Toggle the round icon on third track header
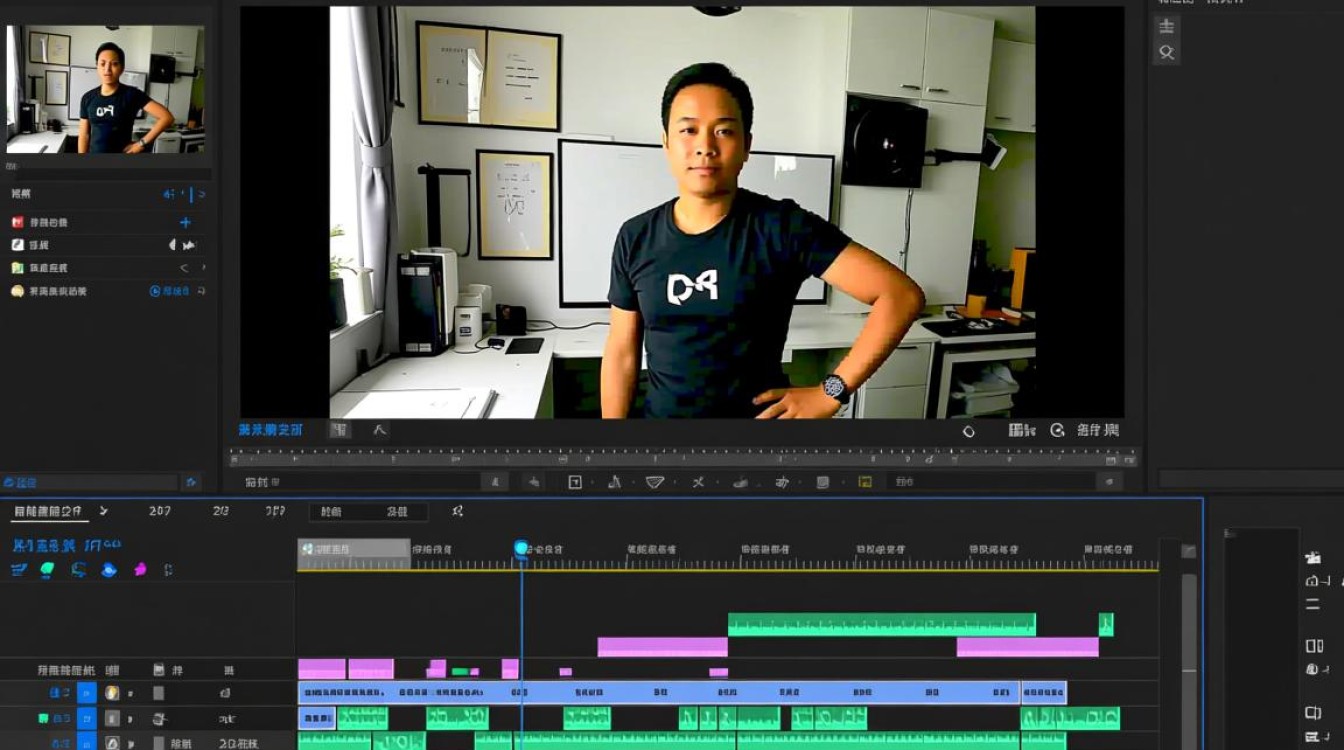The image size is (1344, 750). (x=113, y=743)
